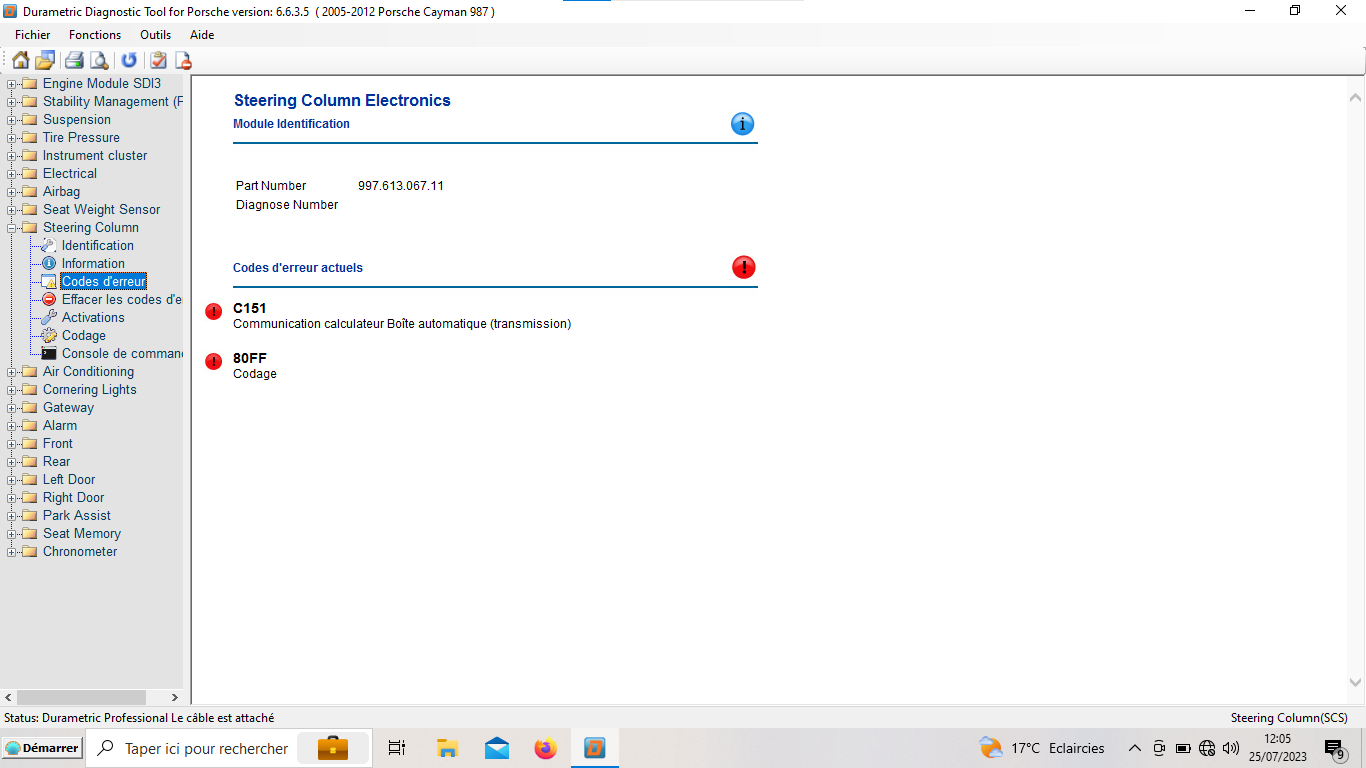
Task: Open Identification under Steering Column
Action: point(97,245)
